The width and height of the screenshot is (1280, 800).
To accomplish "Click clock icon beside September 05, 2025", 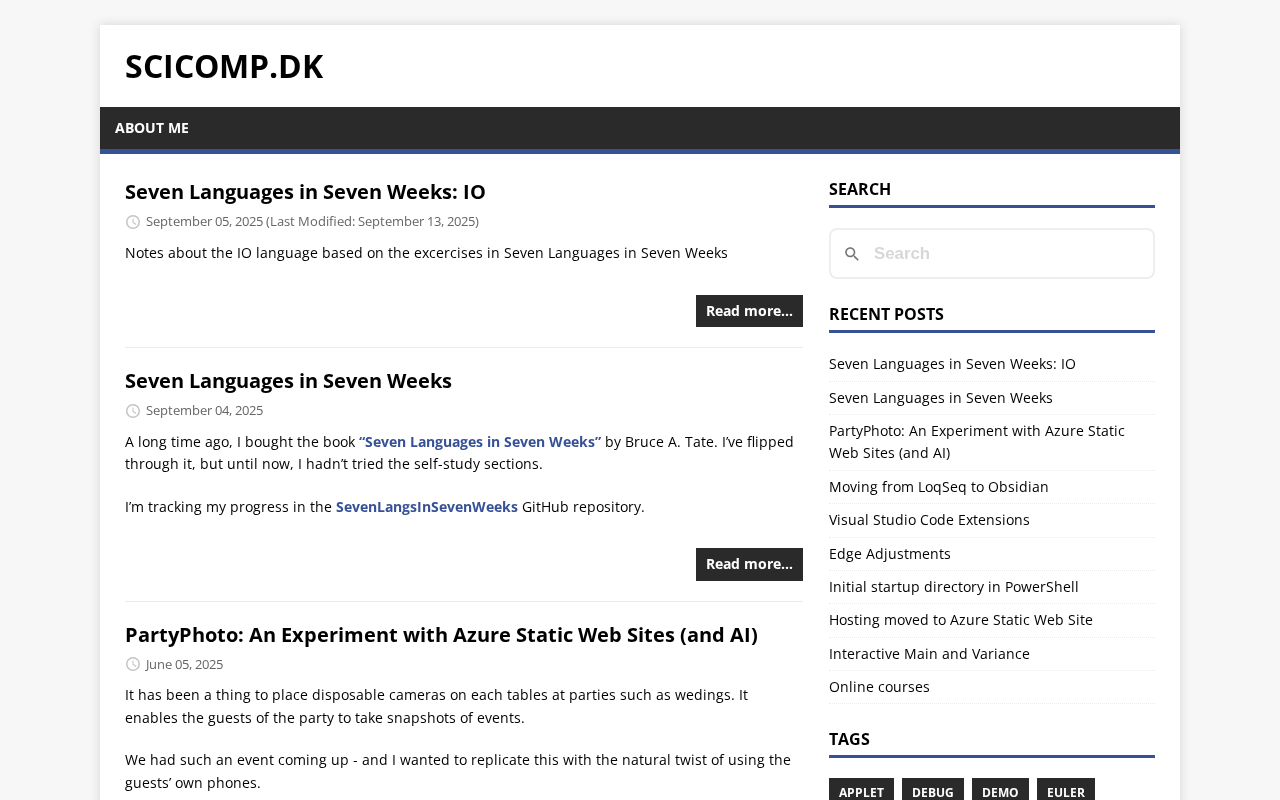I will pos(133,222).
